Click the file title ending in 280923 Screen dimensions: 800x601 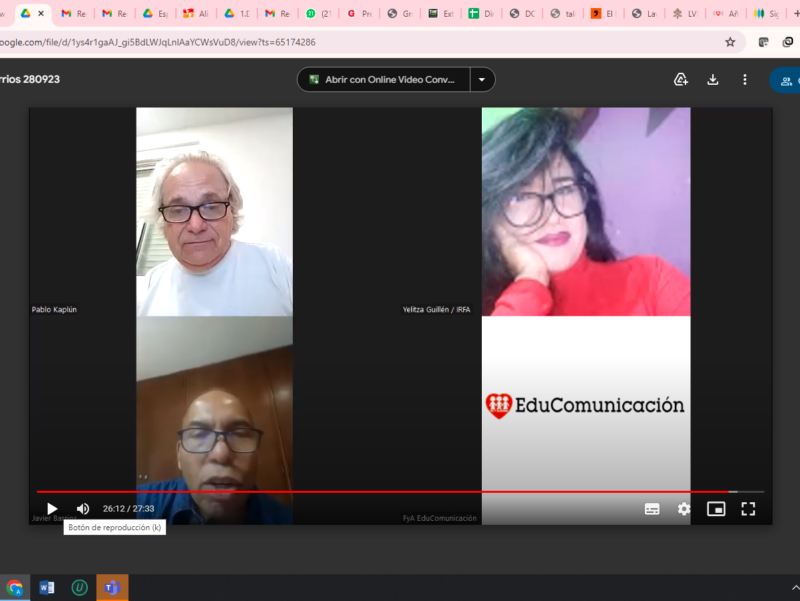click(x=30, y=80)
